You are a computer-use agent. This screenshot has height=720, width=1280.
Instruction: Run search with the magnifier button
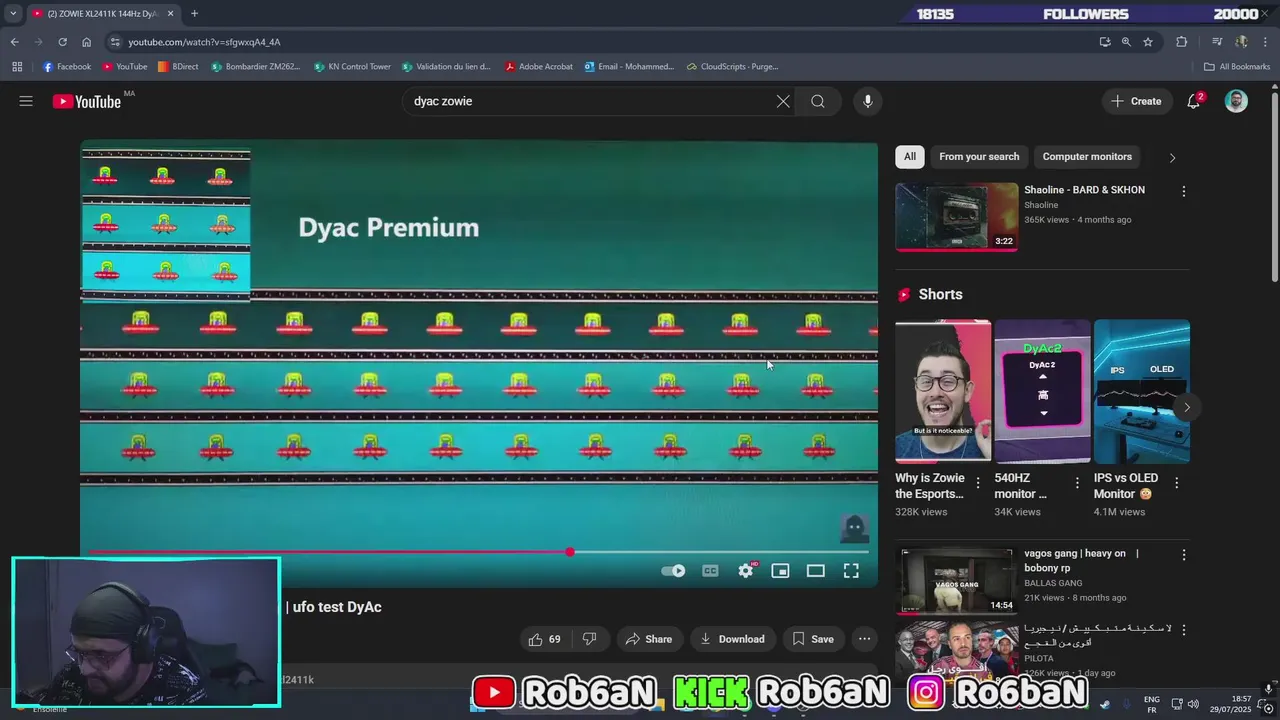point(818,101)
